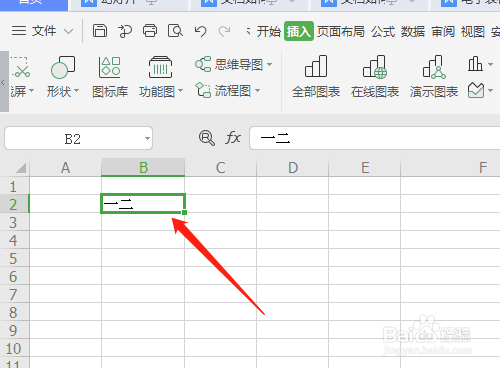Switch to the 数据 ribbon tab
The image size is (500, 368).
[x=413, y=32]
